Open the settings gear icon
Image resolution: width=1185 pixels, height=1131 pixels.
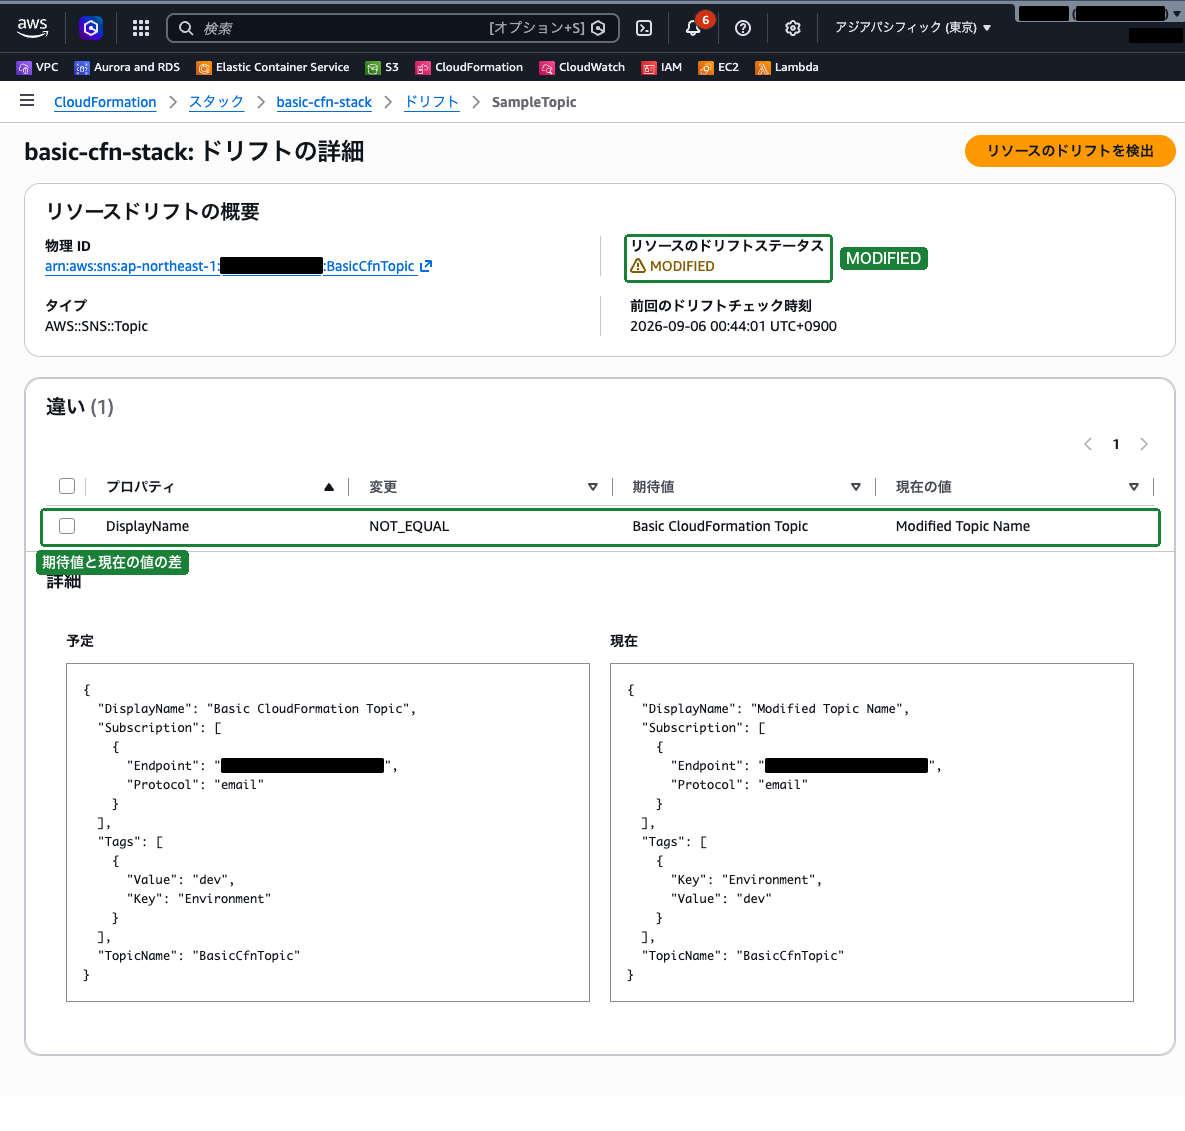click(x=792, y=28)
